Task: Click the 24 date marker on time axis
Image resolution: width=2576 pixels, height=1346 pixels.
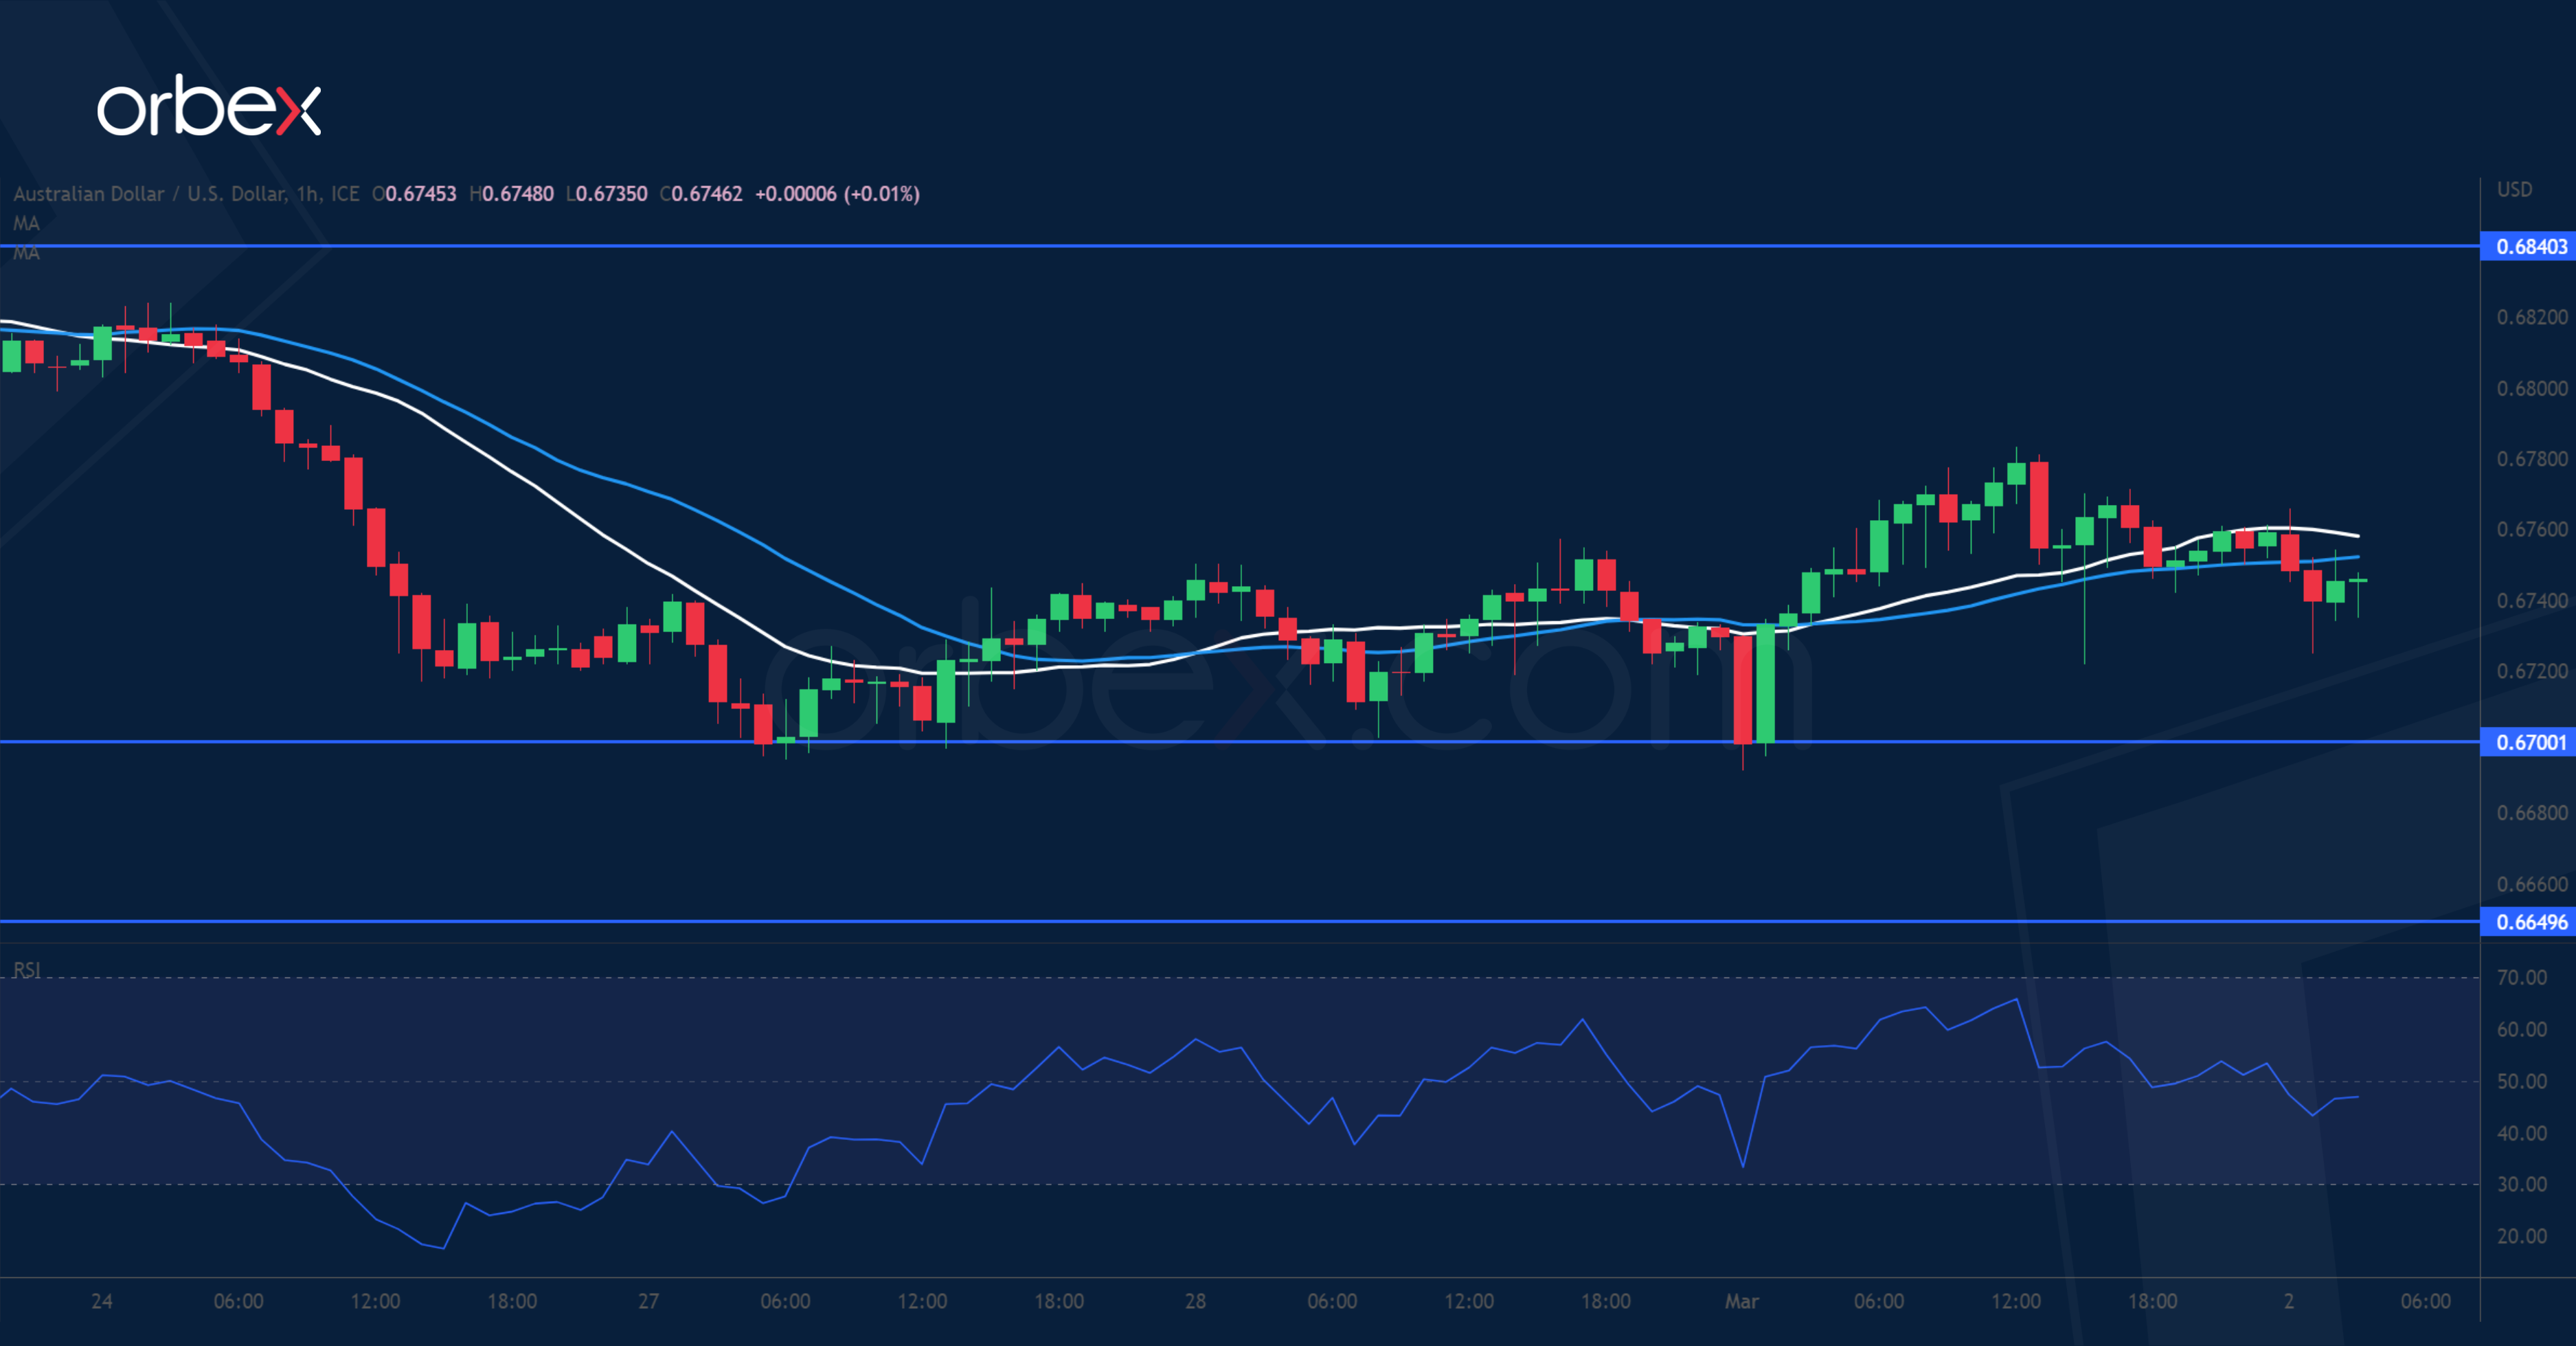Action: (x=101, y=1301)
